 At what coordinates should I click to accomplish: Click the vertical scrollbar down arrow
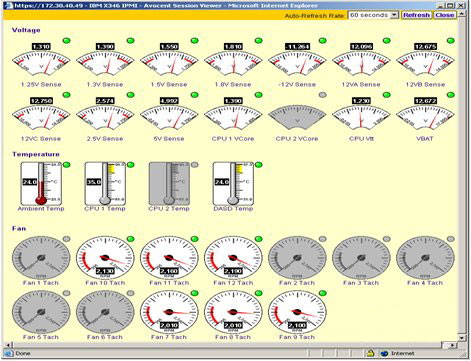click(461, 337)
